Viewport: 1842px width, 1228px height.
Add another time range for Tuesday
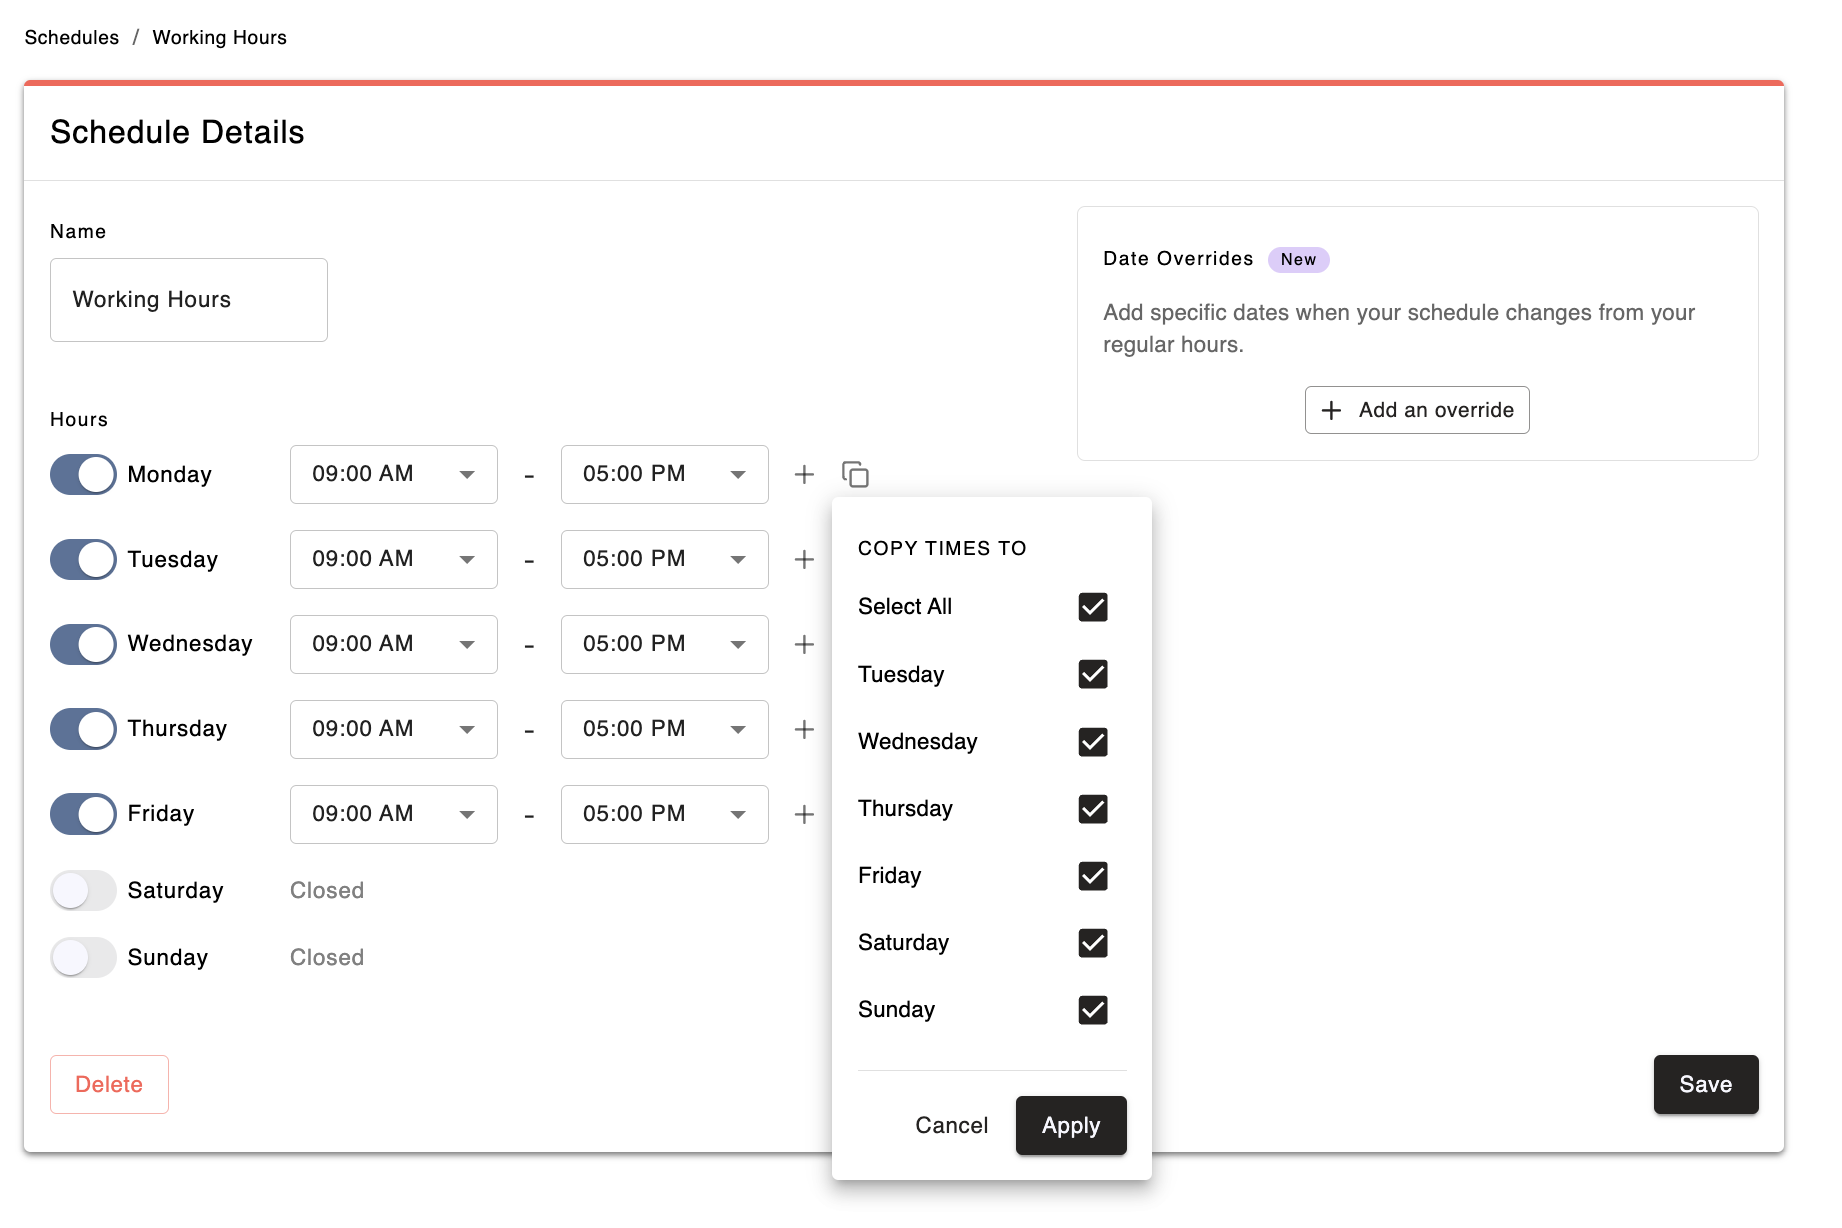[x=804, y=559]
